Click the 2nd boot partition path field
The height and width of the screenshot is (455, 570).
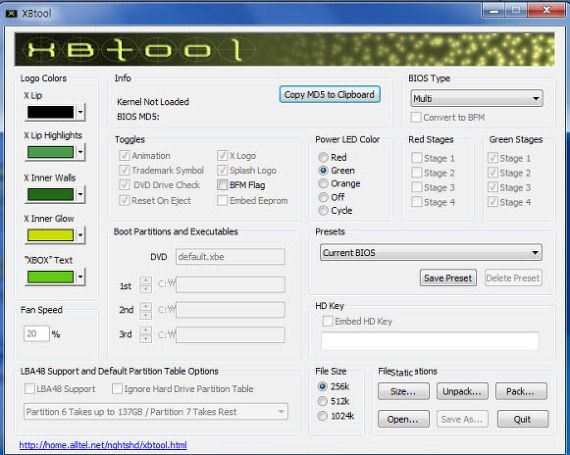[x=230, y=310]
